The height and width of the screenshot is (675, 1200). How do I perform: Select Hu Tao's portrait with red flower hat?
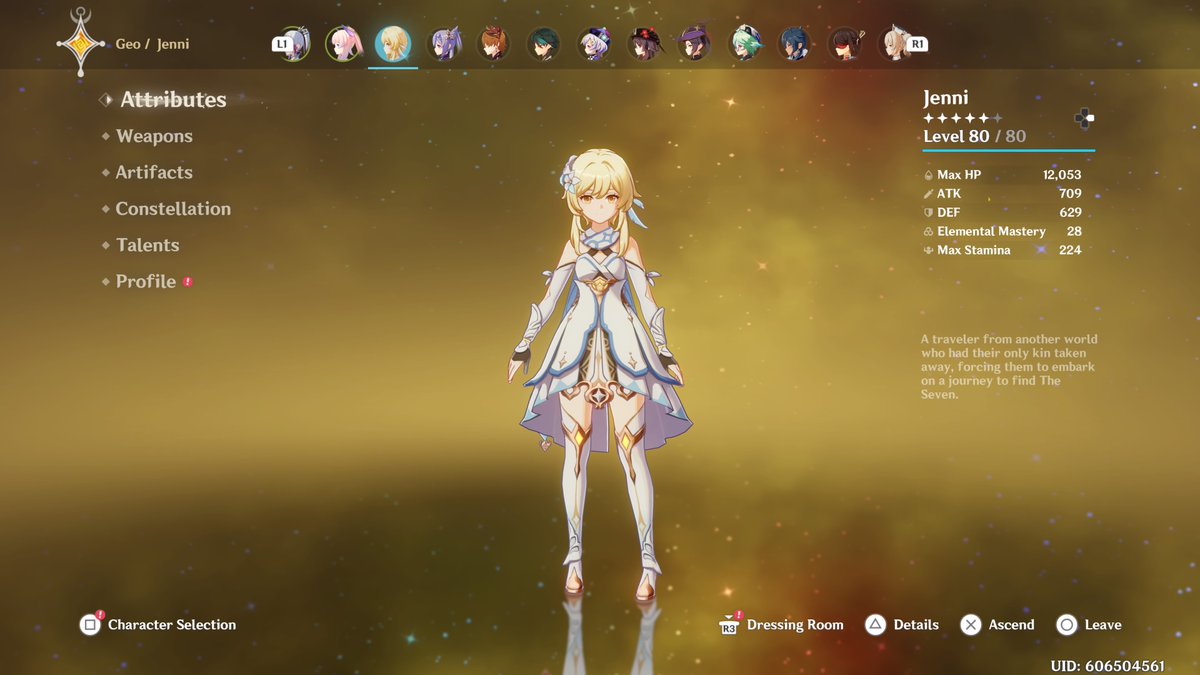point(644,44)
